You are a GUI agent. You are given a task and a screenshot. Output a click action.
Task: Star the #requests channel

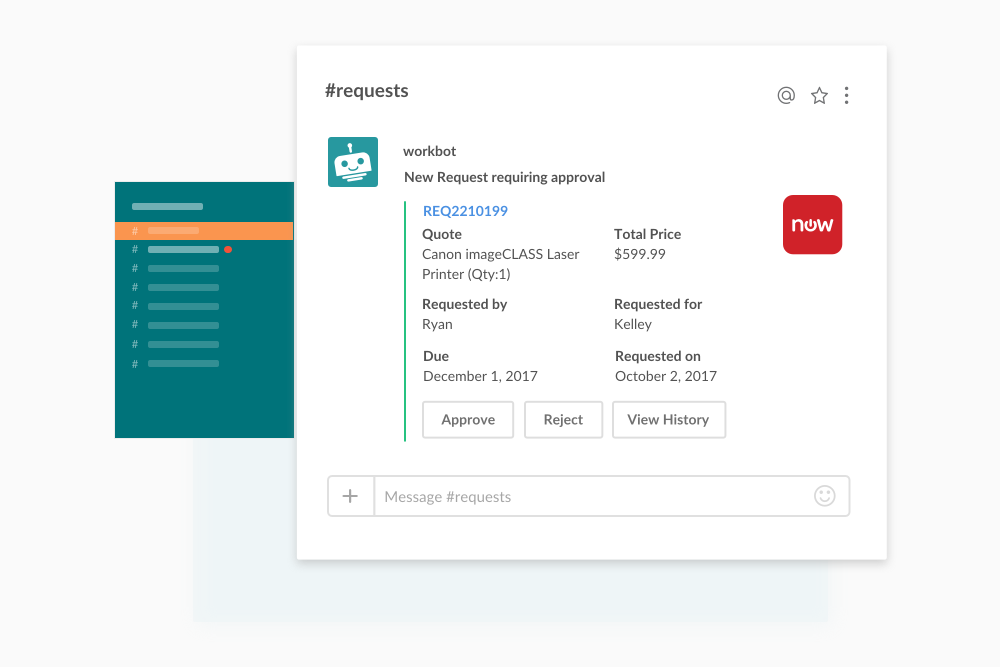(x=819, y=95)
